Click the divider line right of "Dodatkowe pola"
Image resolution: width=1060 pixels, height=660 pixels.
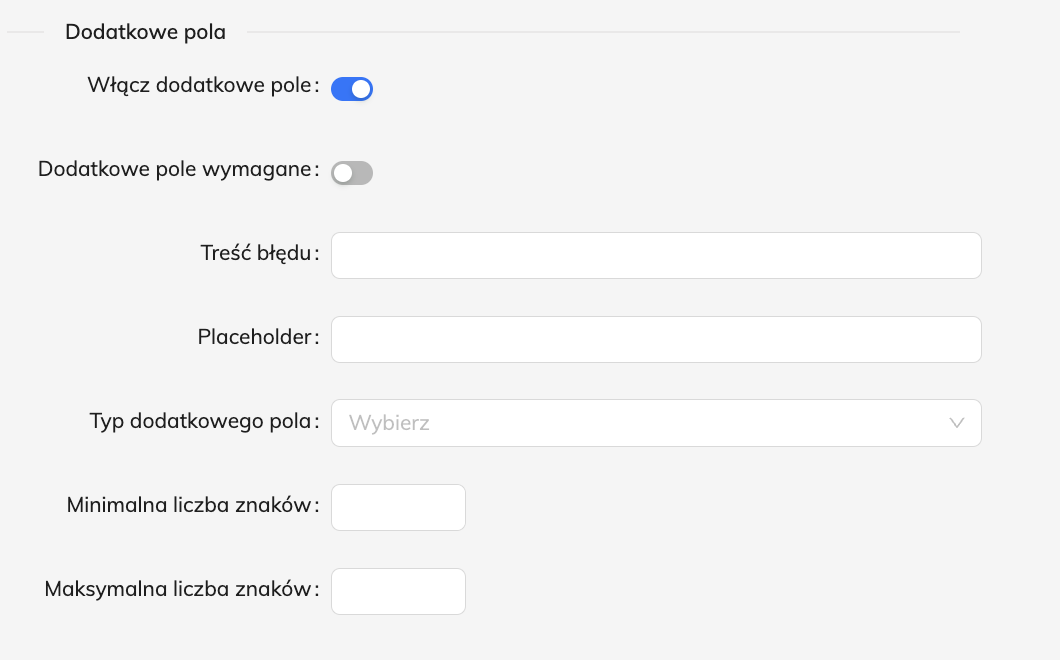(600, 32)
